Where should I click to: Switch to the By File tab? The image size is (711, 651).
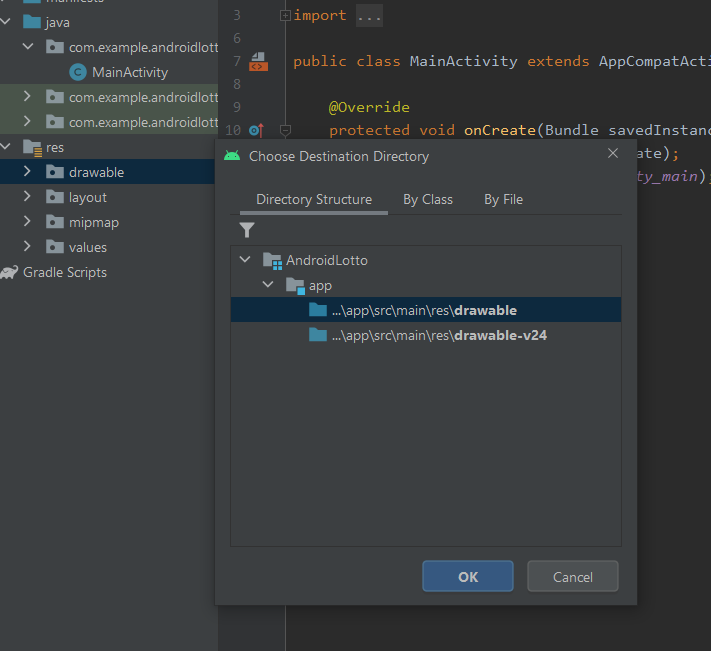point(503,199)
